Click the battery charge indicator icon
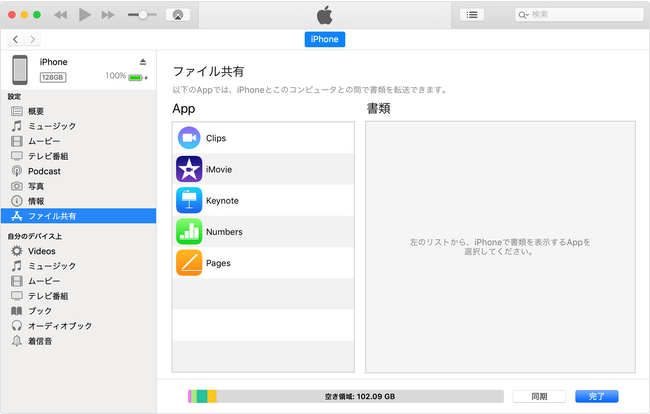 click(x=136, y=77)
